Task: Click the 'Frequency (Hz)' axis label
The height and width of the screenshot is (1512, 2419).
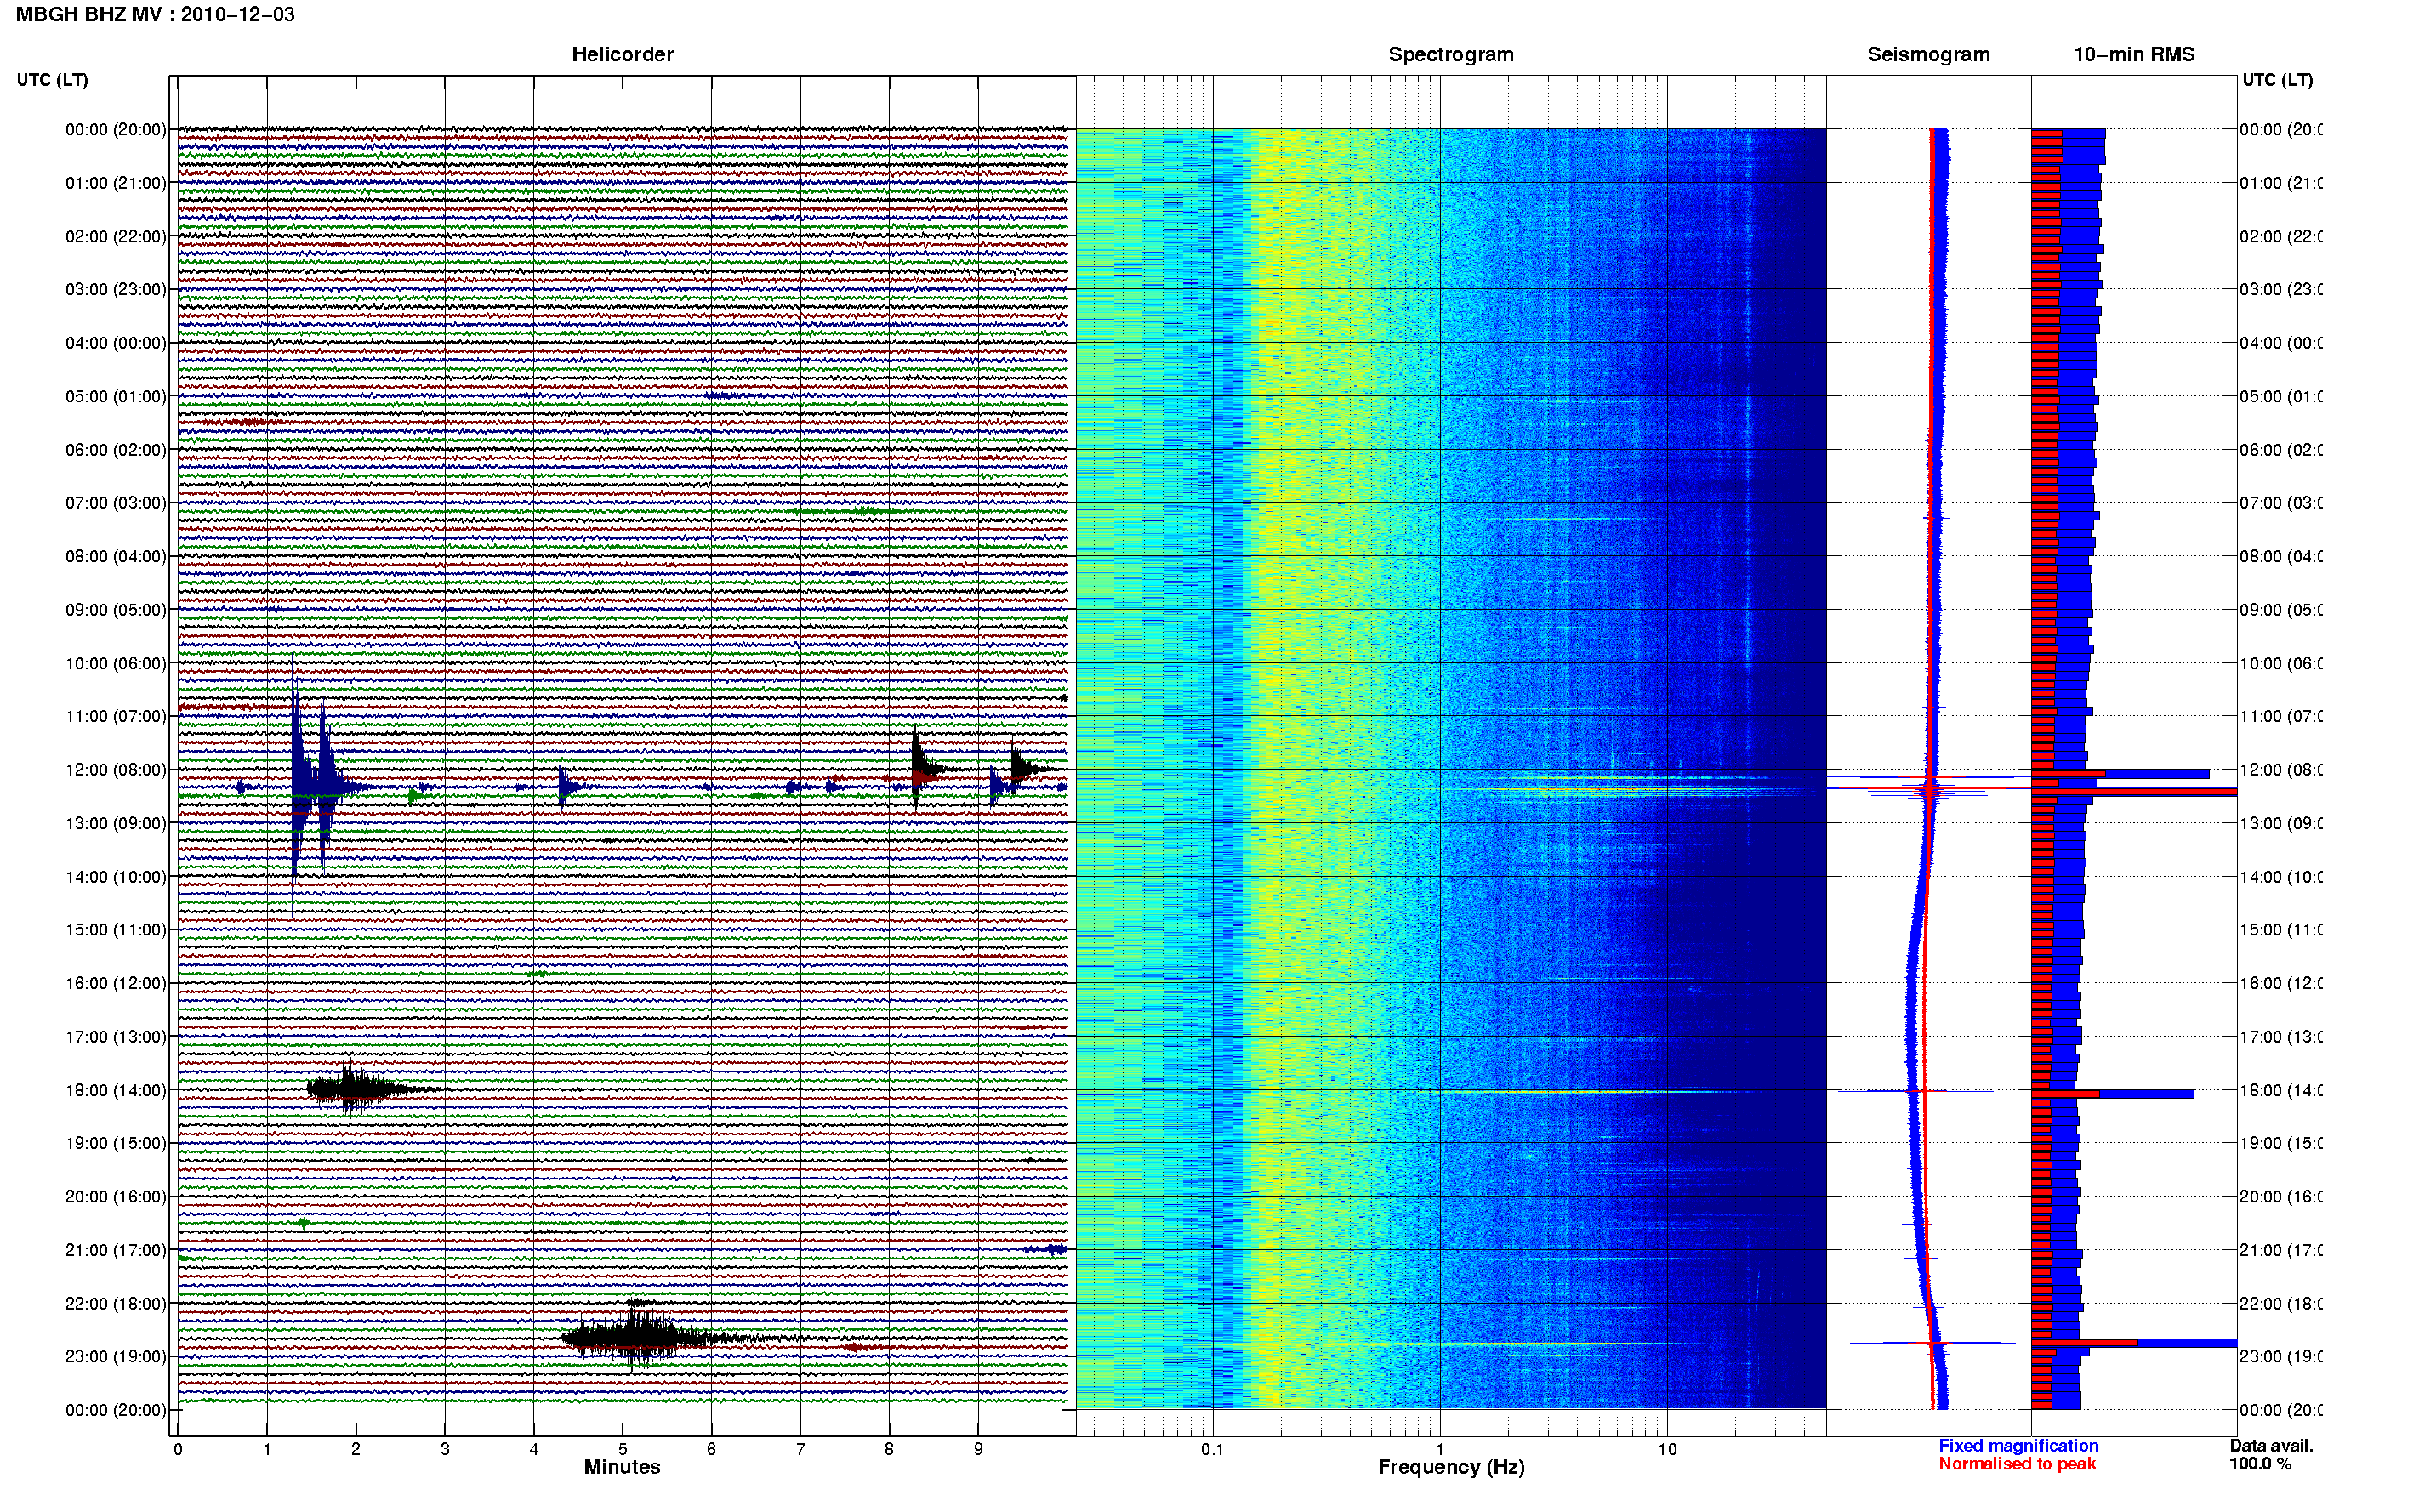Action: click(x=1451, y=1467)
